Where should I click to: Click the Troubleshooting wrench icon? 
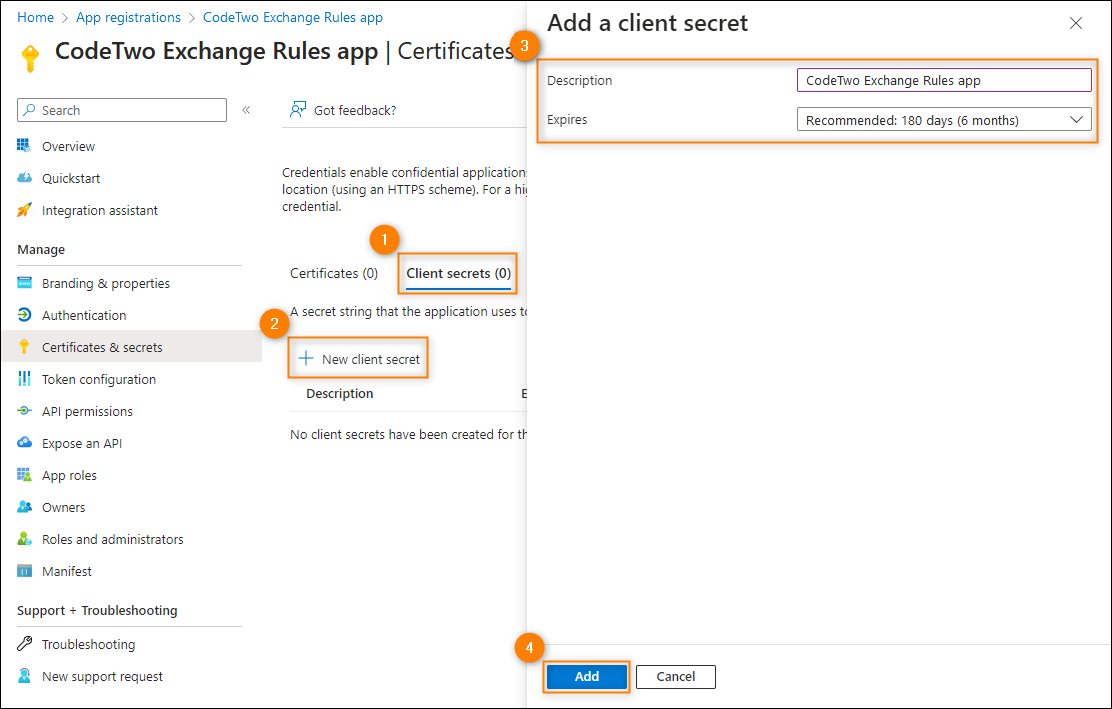coord(24,644)
